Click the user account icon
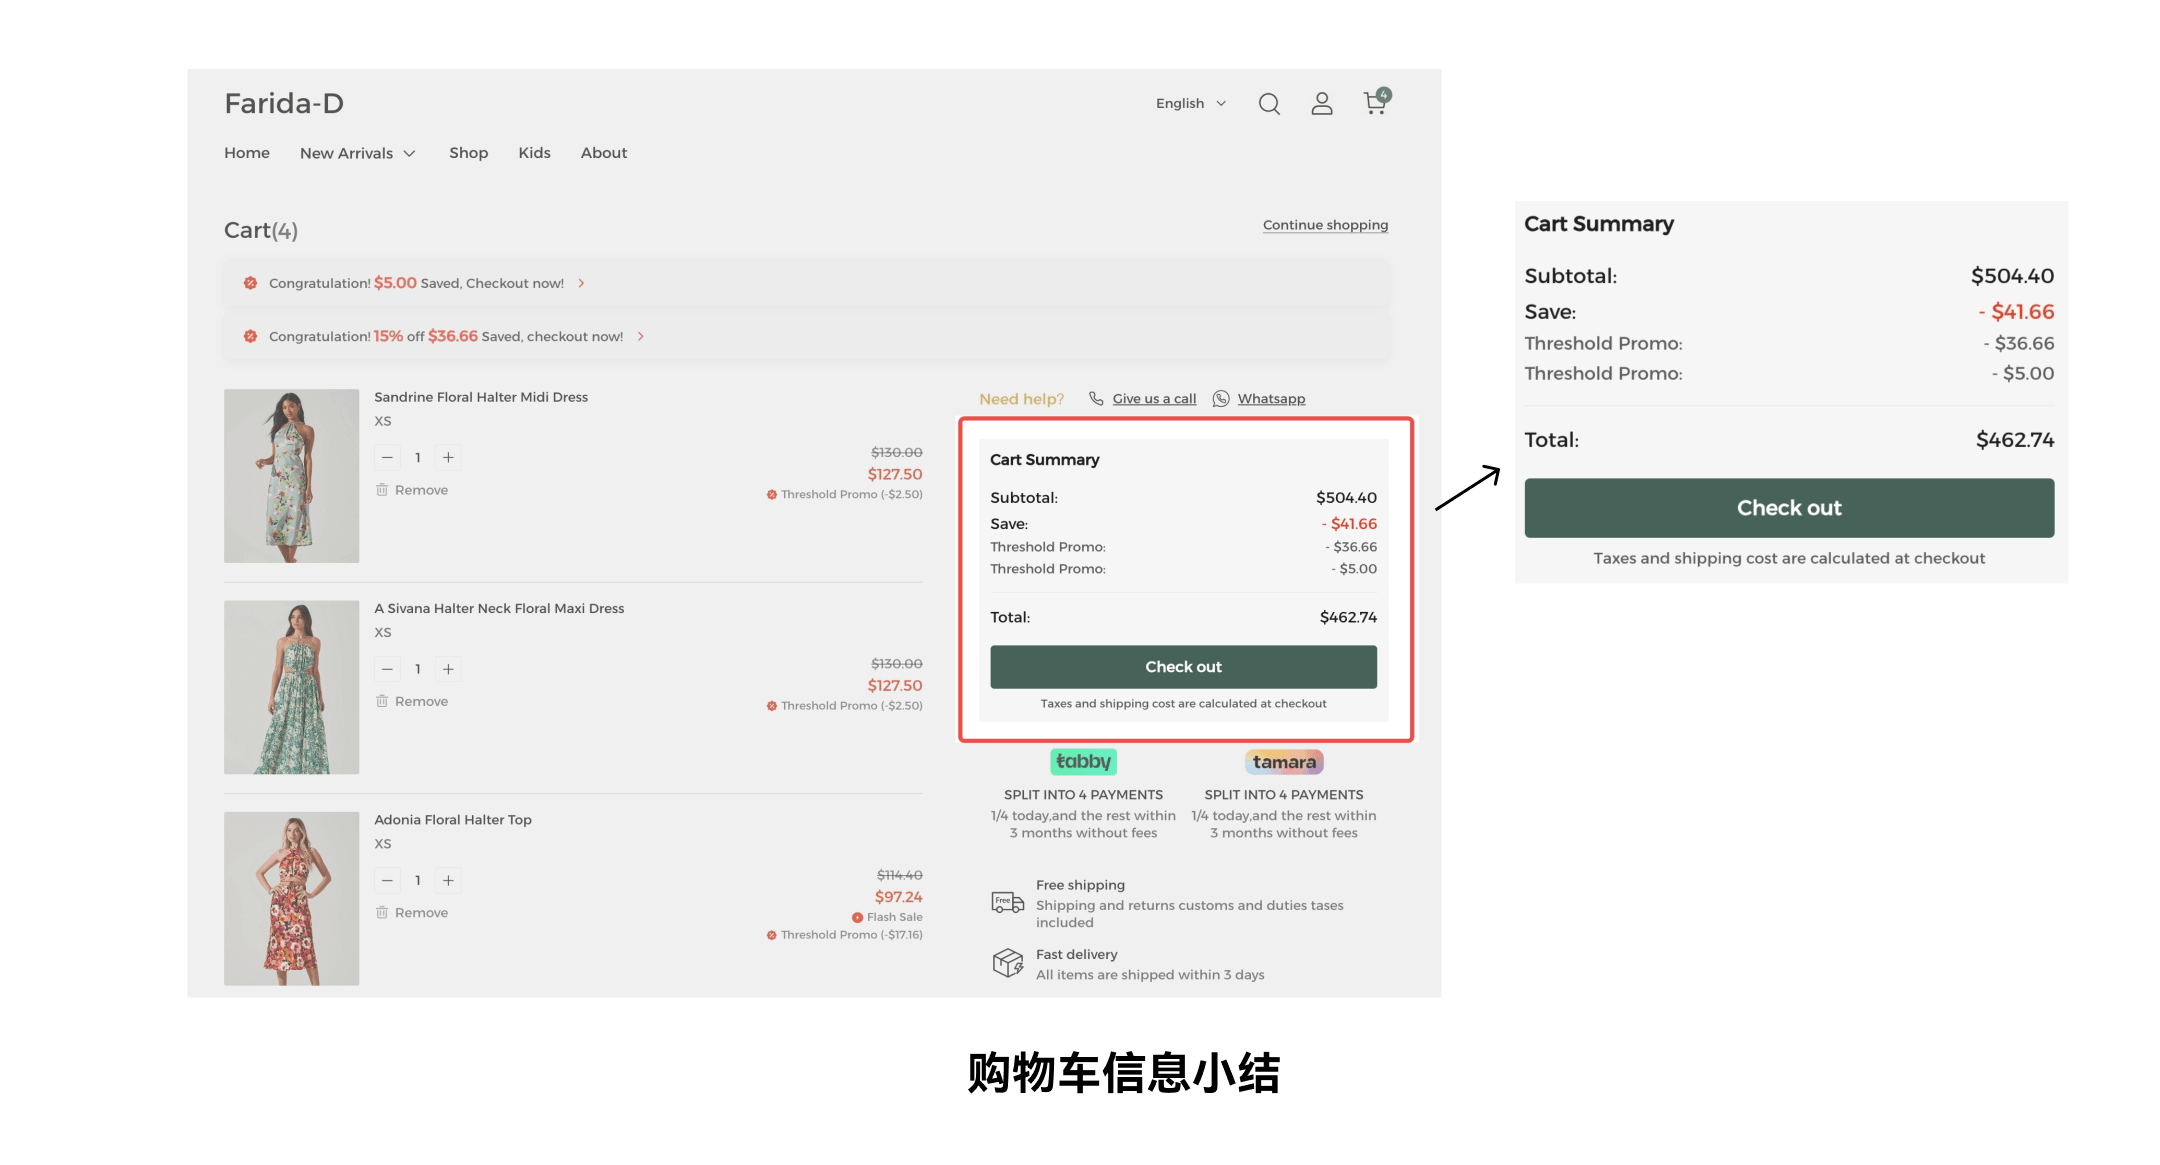This screenshot has height=1165, width=2160. (1322, 103)
